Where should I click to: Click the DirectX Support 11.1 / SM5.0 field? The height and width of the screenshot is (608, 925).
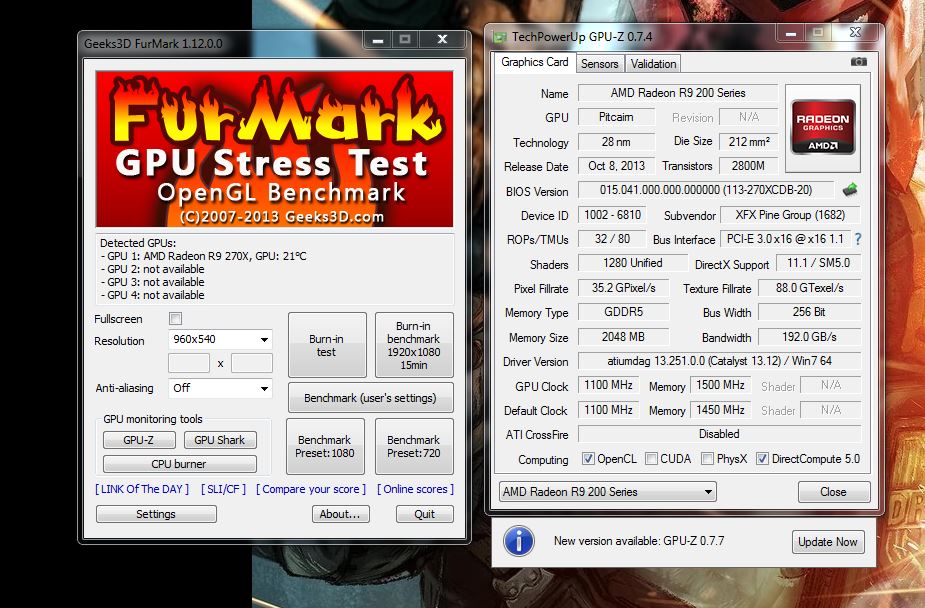(x=818, y=263)
